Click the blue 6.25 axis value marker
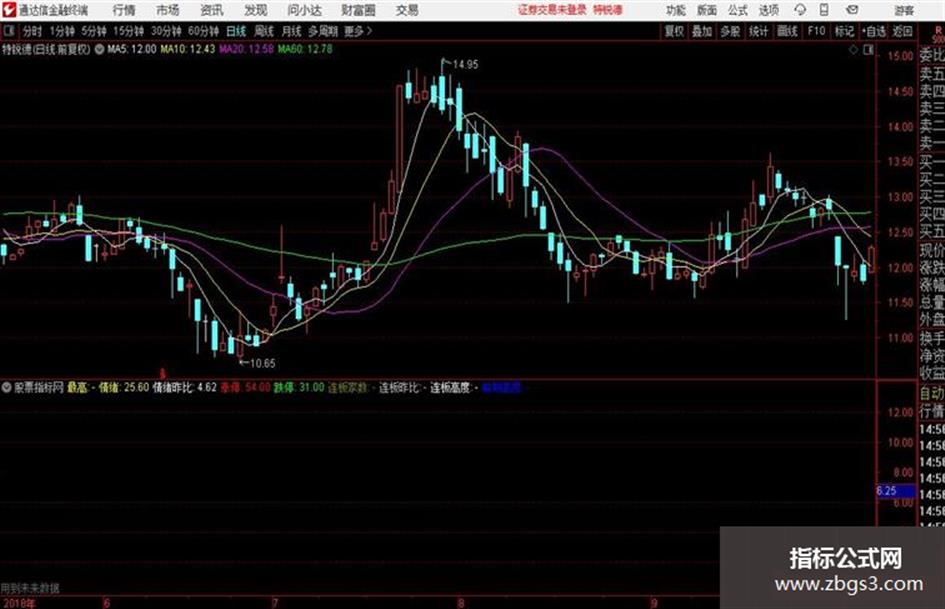The height and width of the screenshot is (609, 945). click(895, 491)
